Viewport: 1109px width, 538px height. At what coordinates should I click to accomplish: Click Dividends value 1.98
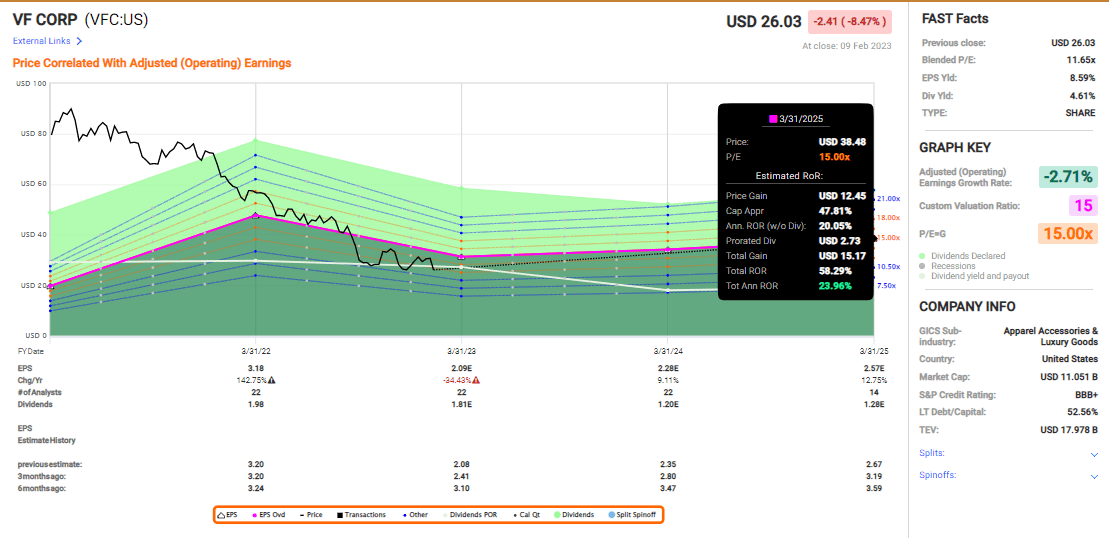coord(255,404)
